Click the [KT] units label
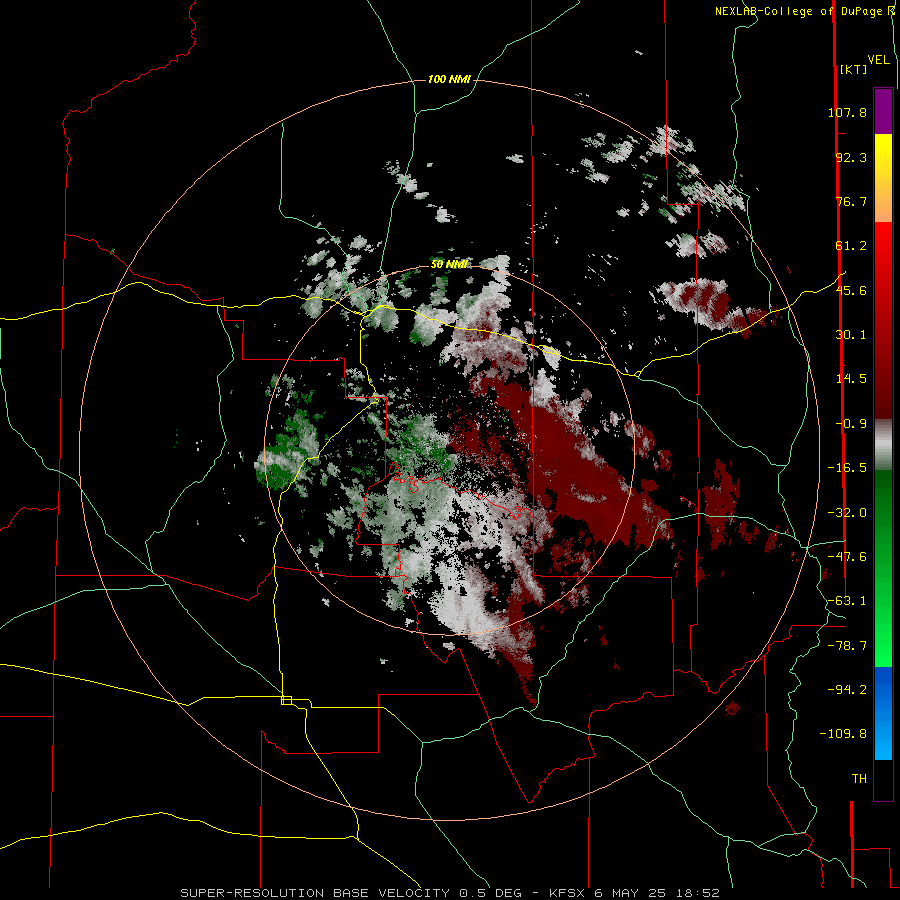Viewport: 900px width, 900px height. [853, 69]
